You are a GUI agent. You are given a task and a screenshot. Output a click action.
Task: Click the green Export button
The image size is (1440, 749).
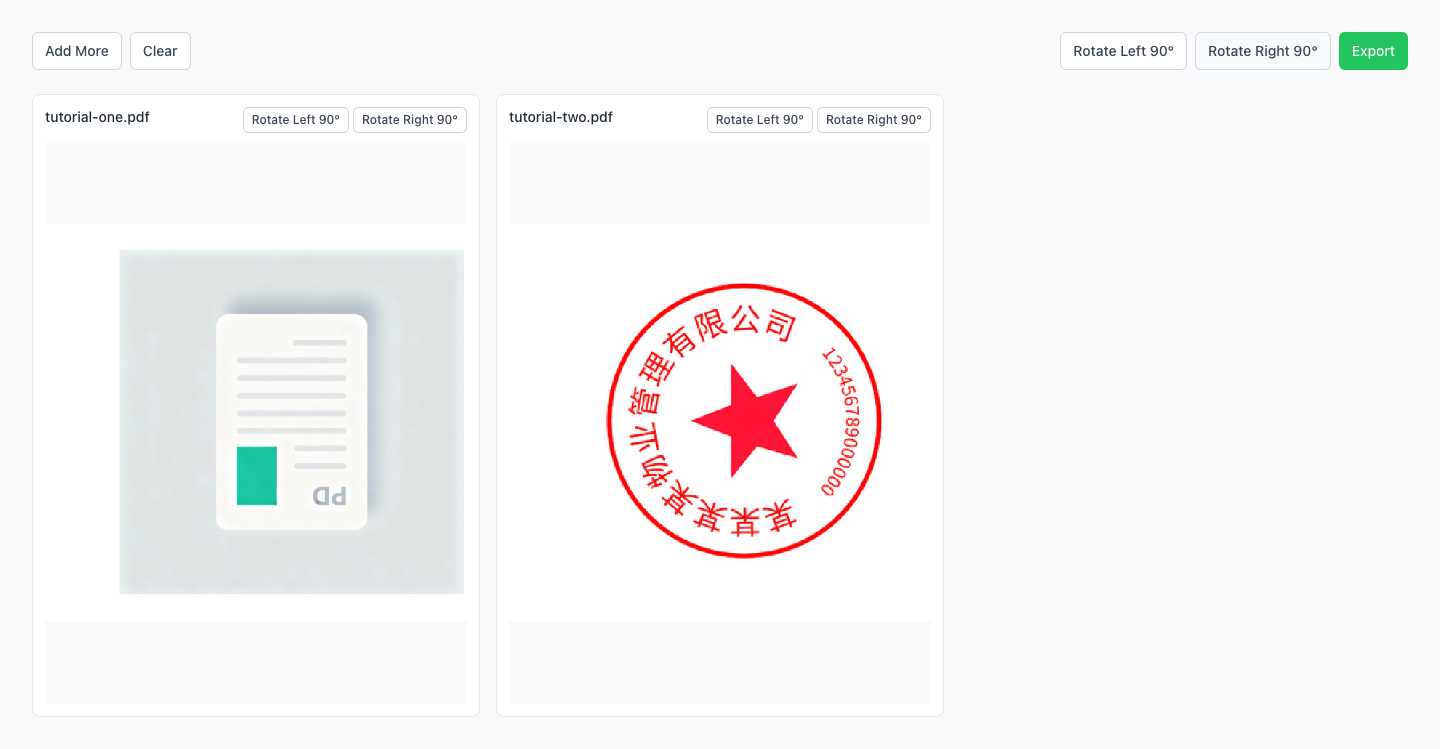pyautogui.click(x=1373, y=51)
